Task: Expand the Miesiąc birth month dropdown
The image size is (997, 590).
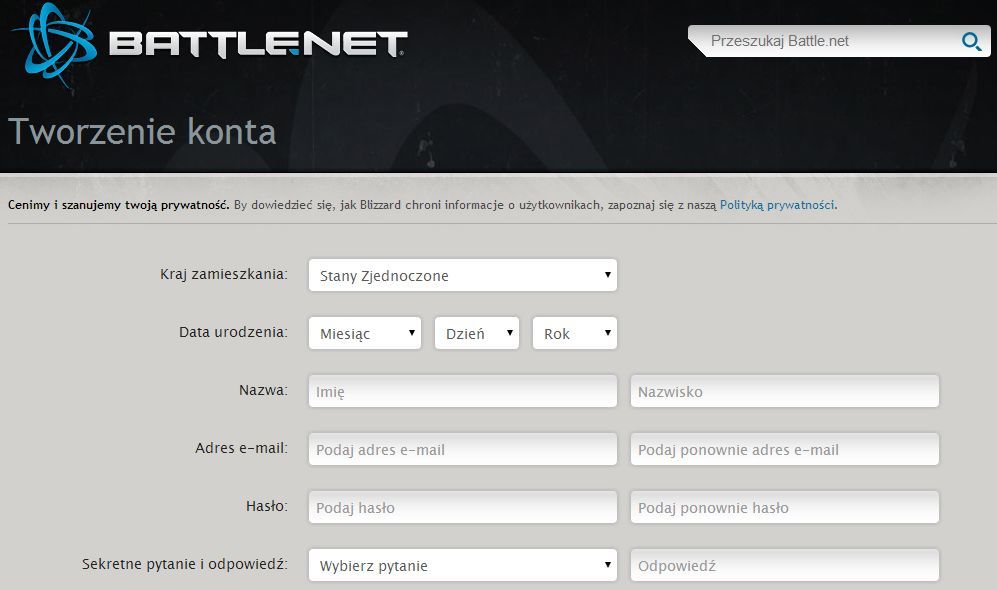Action: (x=365, y=333)
